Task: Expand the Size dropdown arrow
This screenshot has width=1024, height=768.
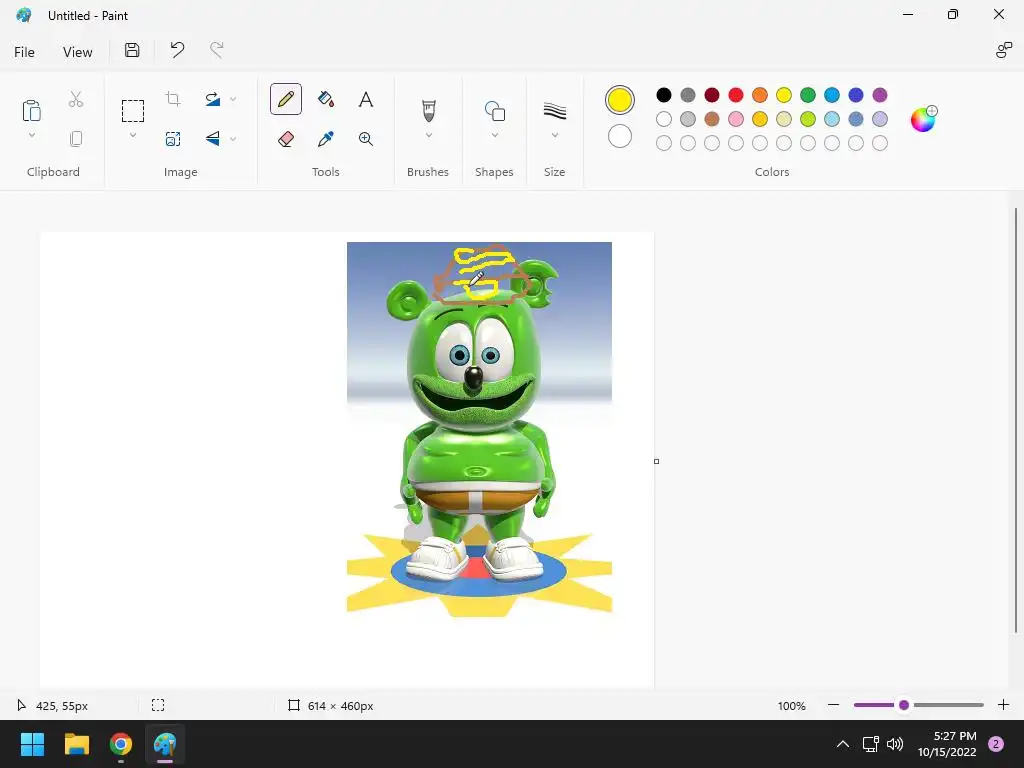Action: [554, 135]
